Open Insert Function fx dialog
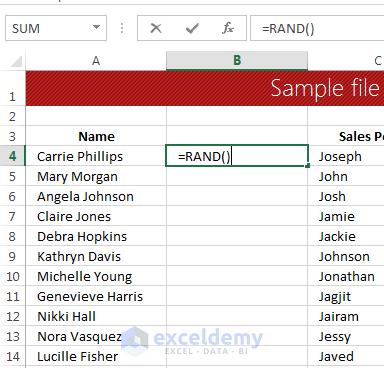The image size is (384, 368). pyautogui.click(x=228, y=28)
